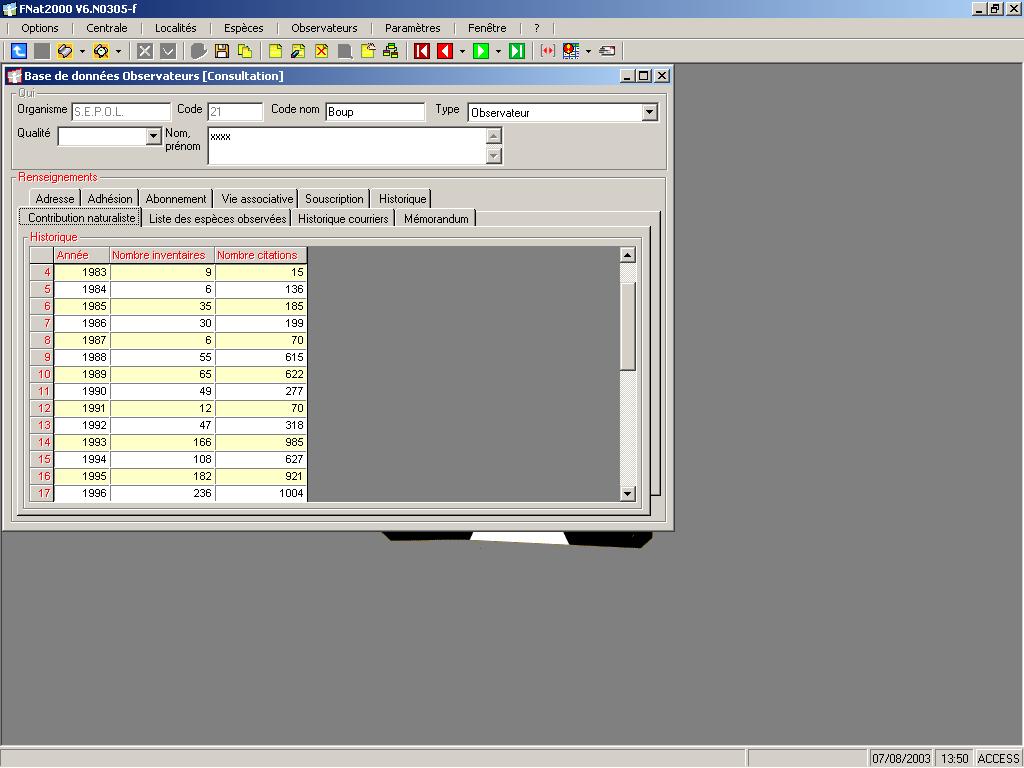Screen dimensions: 1024x768
Task: Click the new blank record icon
Action: click(x=276, y=51)
